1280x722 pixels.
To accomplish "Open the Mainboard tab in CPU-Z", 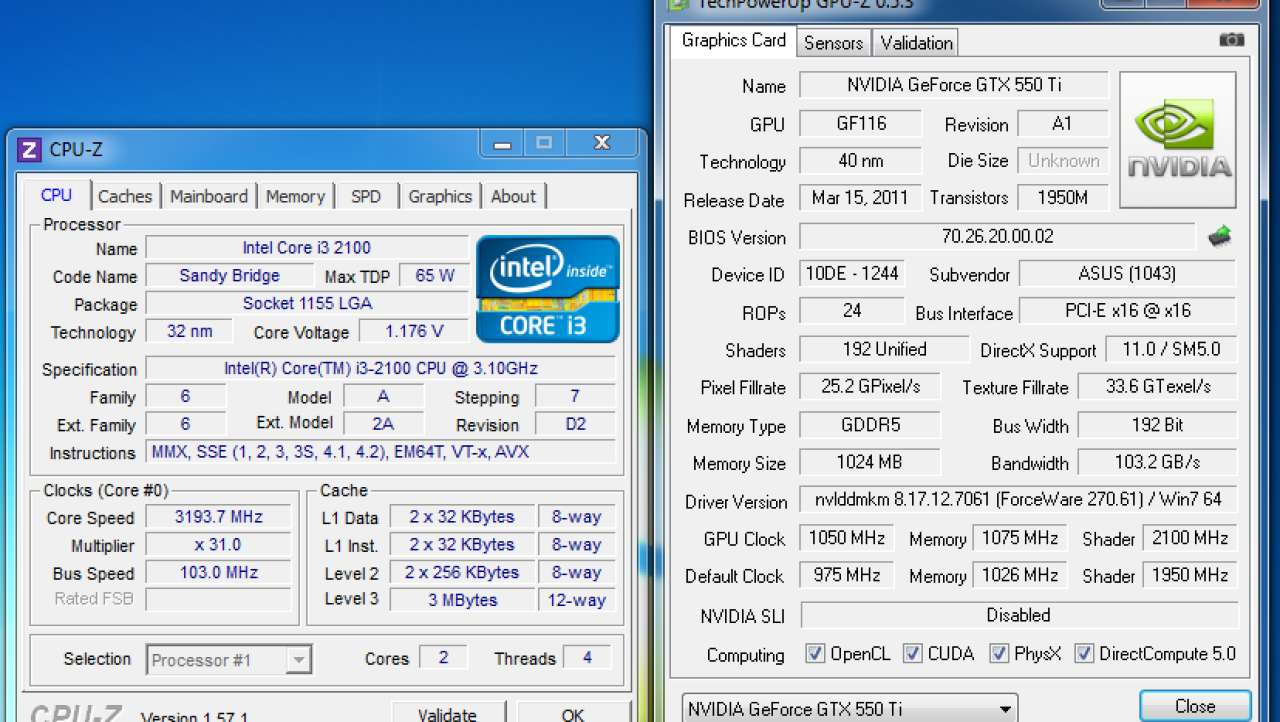I will pos(209,197).
